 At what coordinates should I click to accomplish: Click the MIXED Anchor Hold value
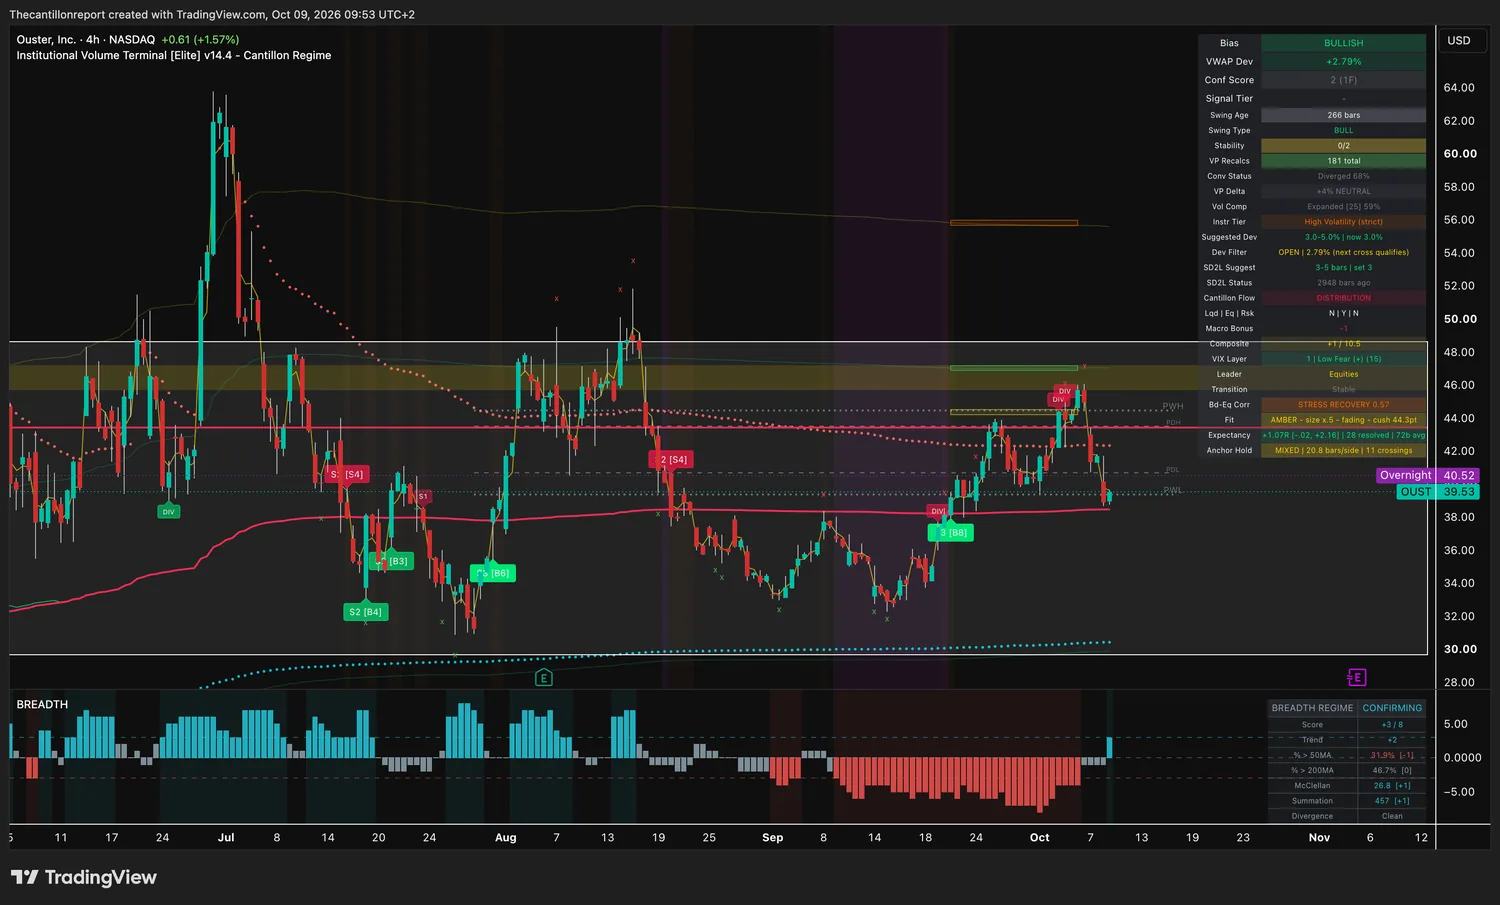click(1343, 450)
